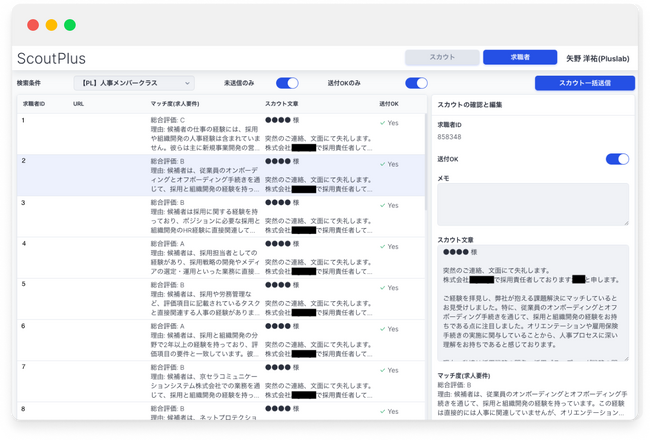Select the 求職者 tab

coord(519,58)
